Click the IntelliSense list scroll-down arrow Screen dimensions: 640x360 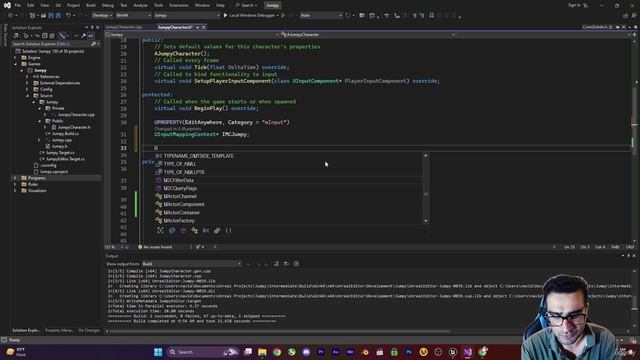pyautogui.click(x=426, y=221)
